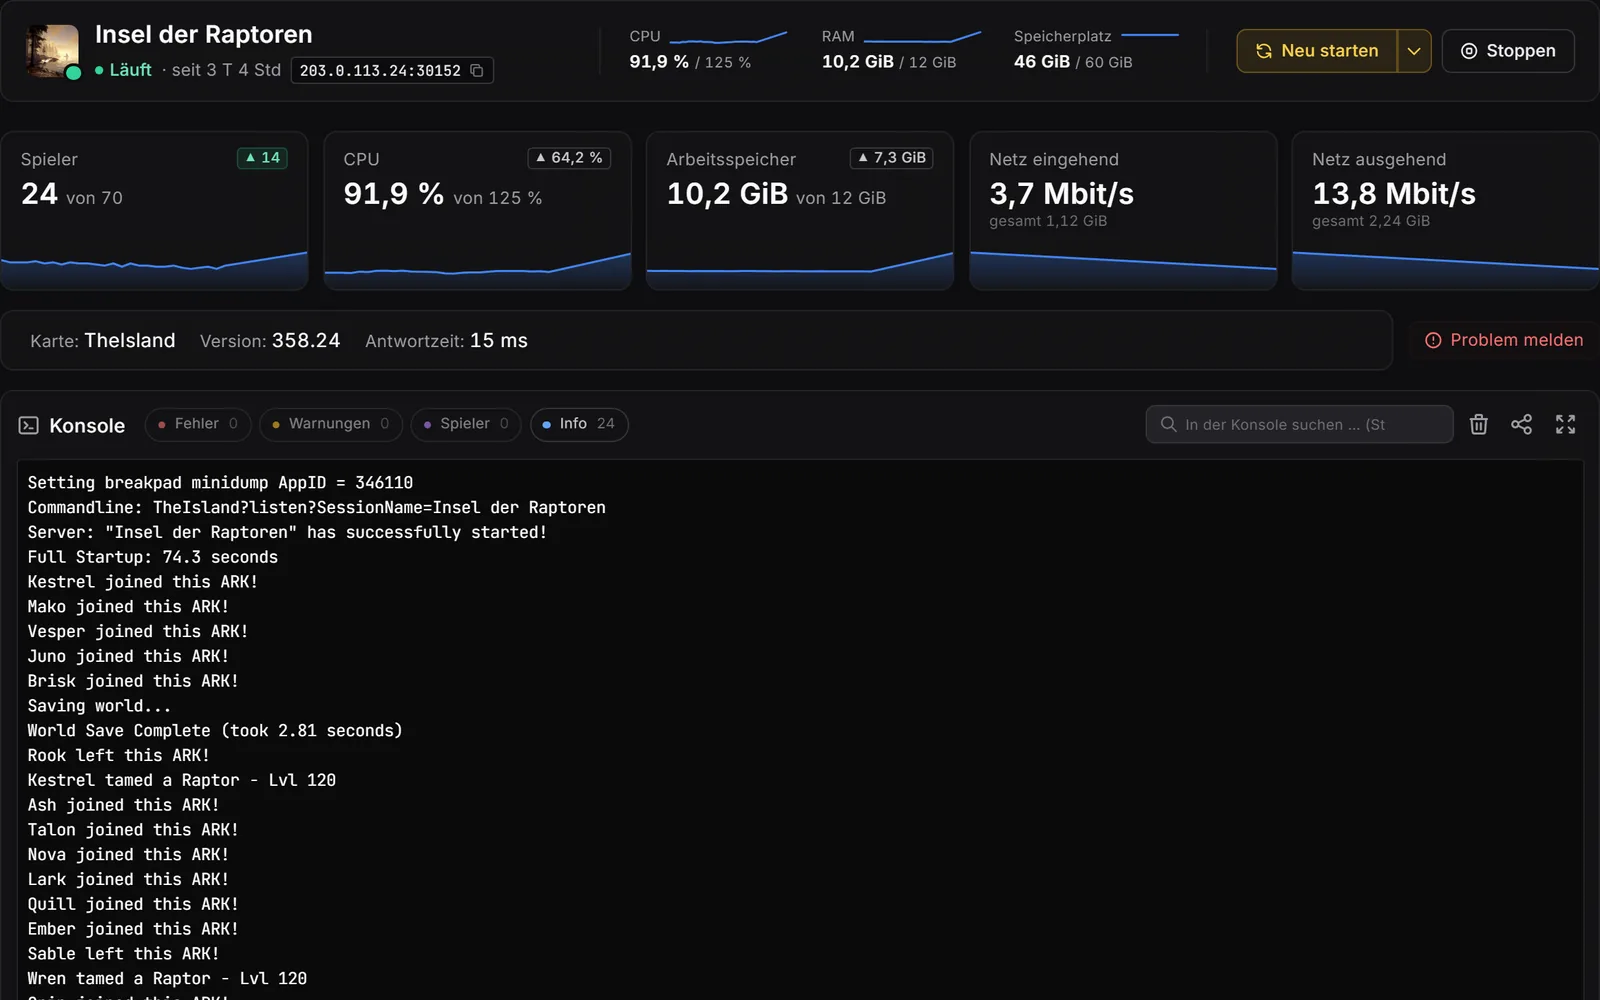Clear the console with the trash icon
This screenshot has width=1600, height=1000.
1479,424
